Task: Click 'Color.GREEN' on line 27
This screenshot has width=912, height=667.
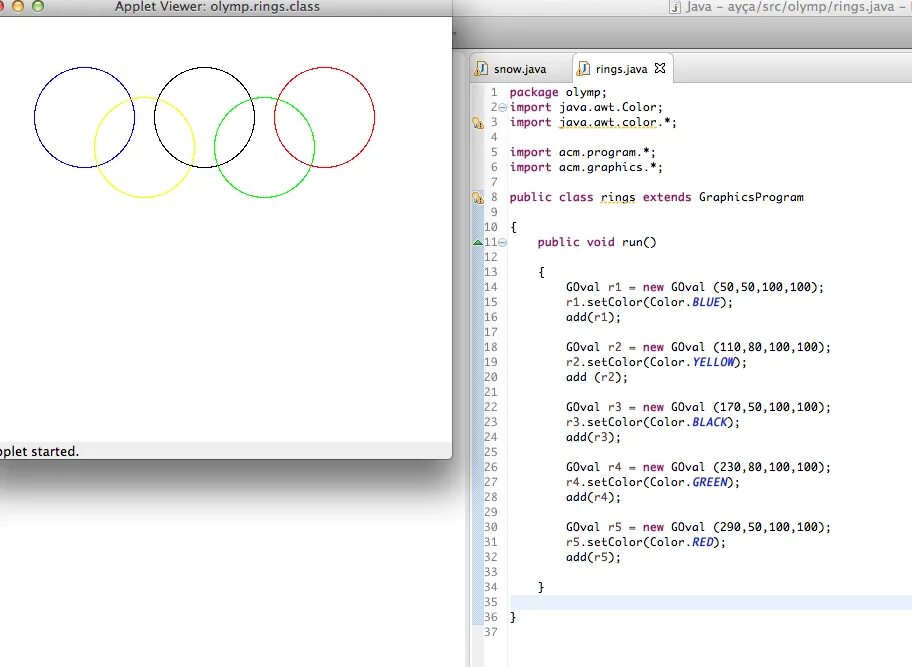Action: (x=691, y=482)
